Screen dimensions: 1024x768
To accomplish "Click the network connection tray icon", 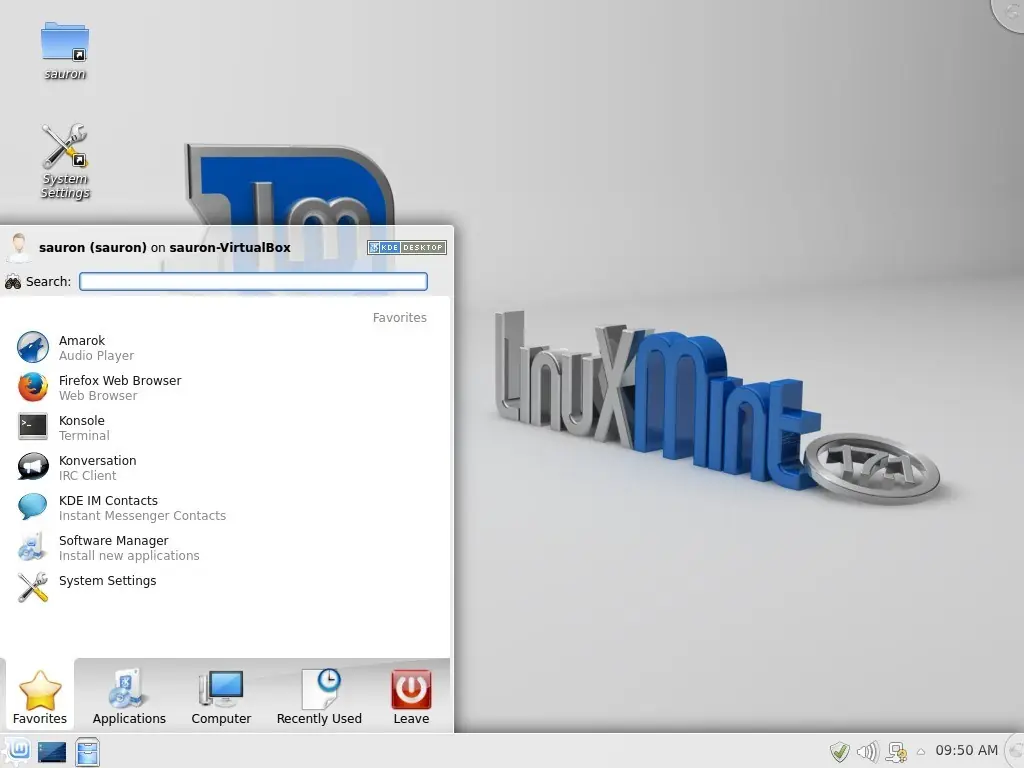I will (897, 752).
